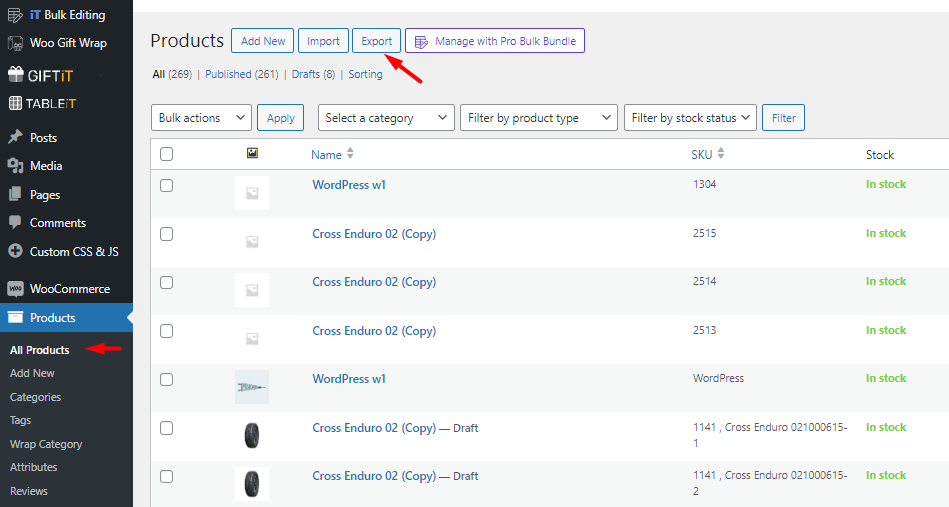The width and height of the screenshot is (949, 507).
Task: Click the Export button
Action: coord(376,41)
